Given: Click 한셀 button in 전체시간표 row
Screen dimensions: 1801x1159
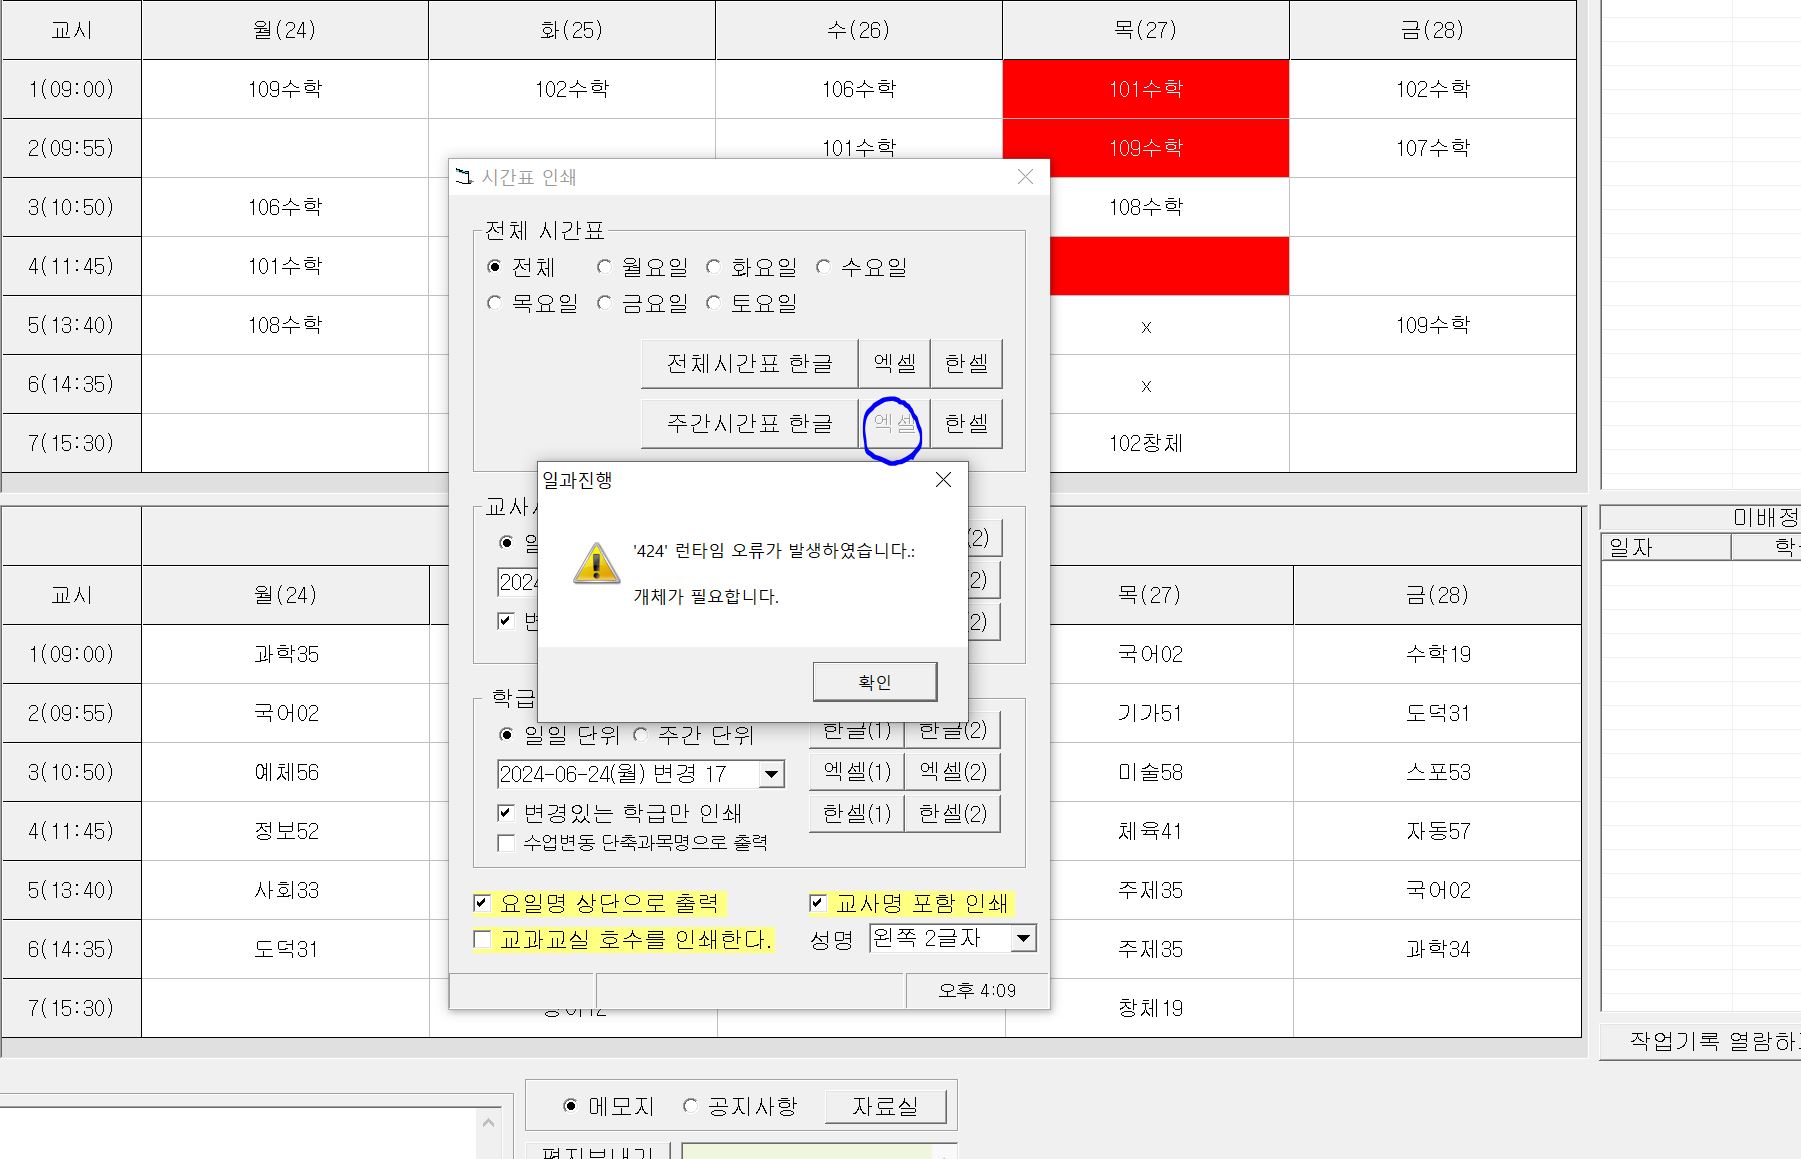Looking at the screenshot, I should tap(967, 363).
